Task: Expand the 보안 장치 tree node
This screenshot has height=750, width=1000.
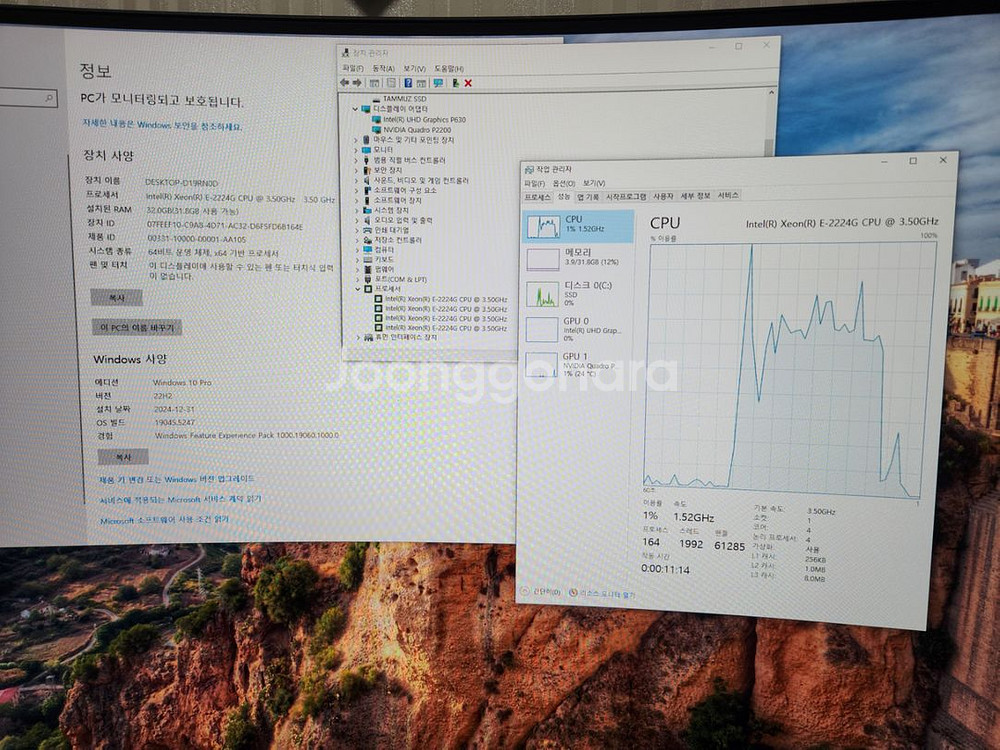Action: click(x=356, y=170)
